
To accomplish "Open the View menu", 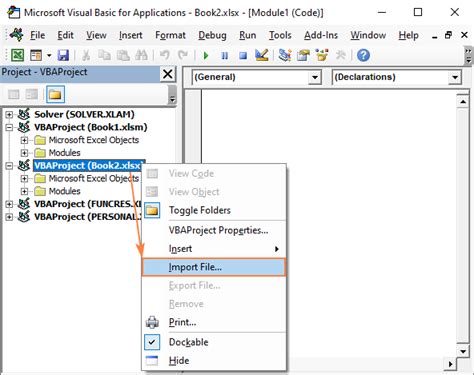I will coord(96,35).
